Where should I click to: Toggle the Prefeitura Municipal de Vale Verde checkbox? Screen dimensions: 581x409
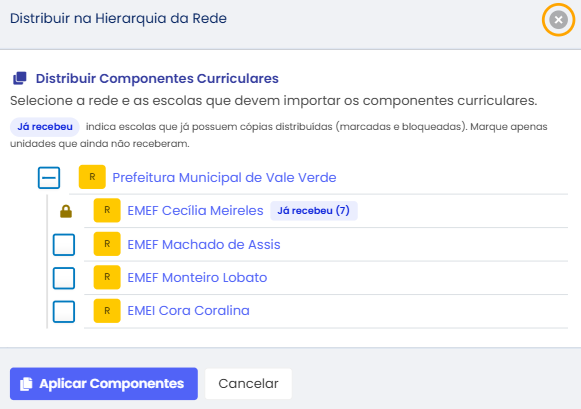pyautogui.click(x=49, y=178)
